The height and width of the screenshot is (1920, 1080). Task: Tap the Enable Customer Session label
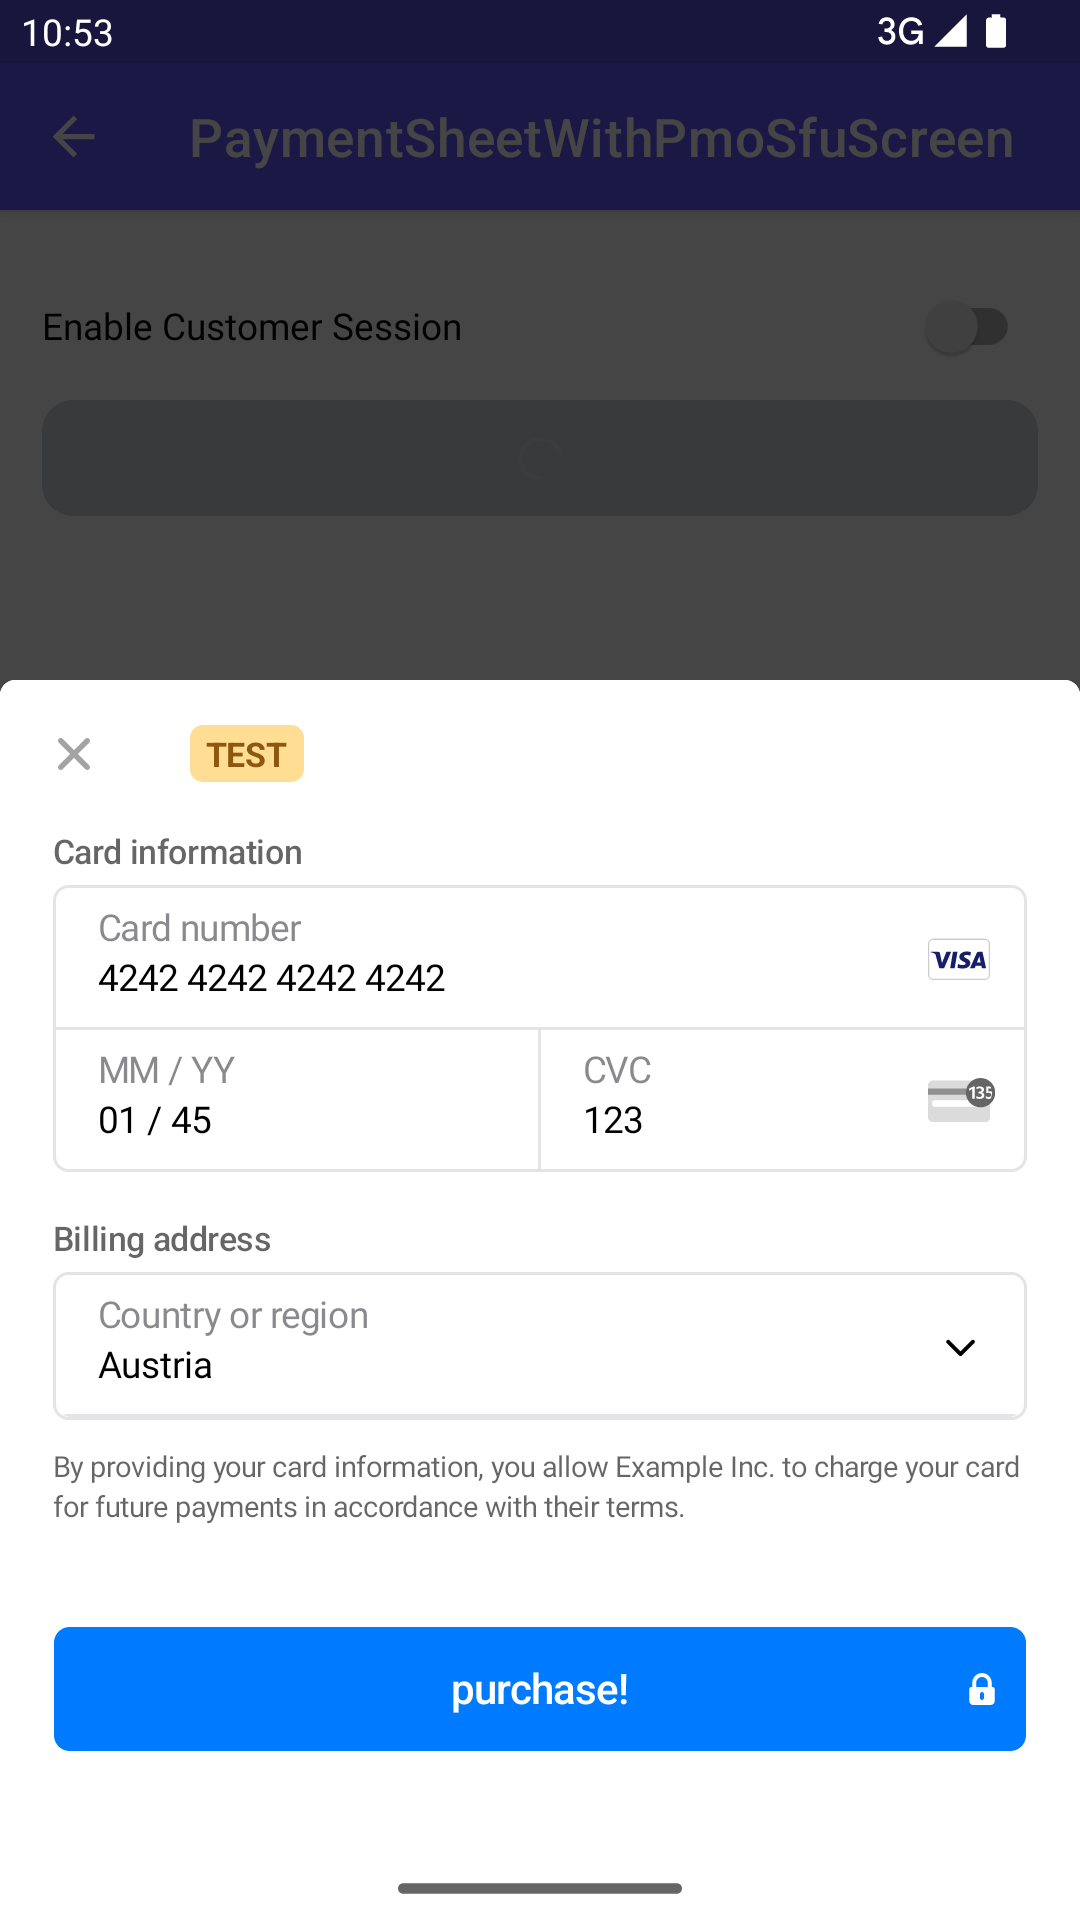pyautogui.click(x=252, y=327)
